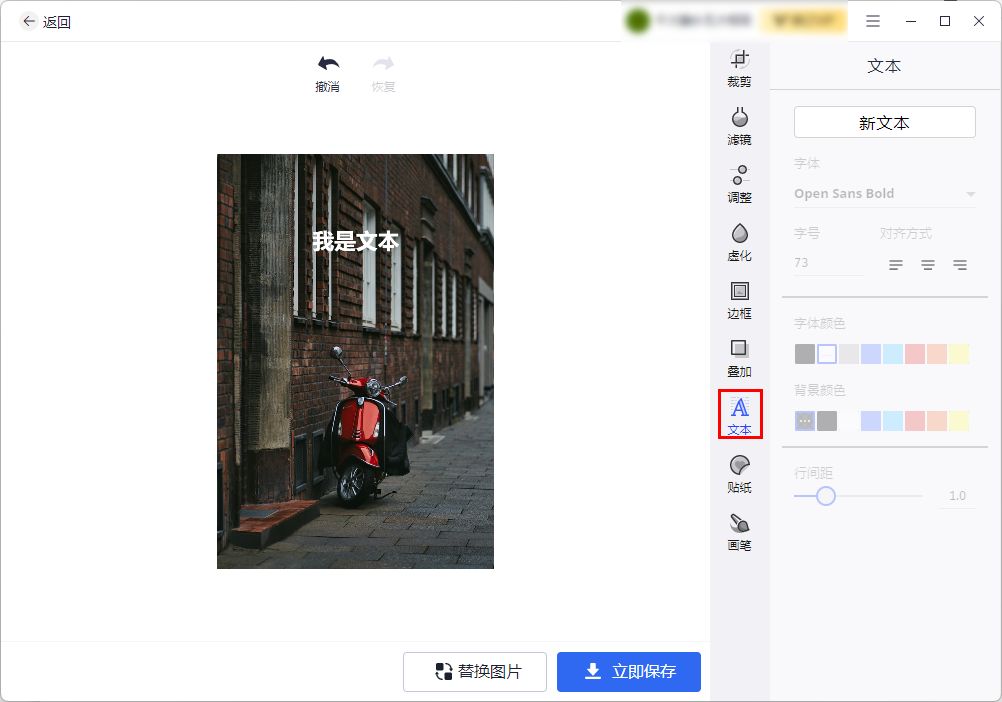Image resolution: width=1002 pixels, height=702 pixels.
Task: Toggle center text alignment
Action: (x=928, y=264)
